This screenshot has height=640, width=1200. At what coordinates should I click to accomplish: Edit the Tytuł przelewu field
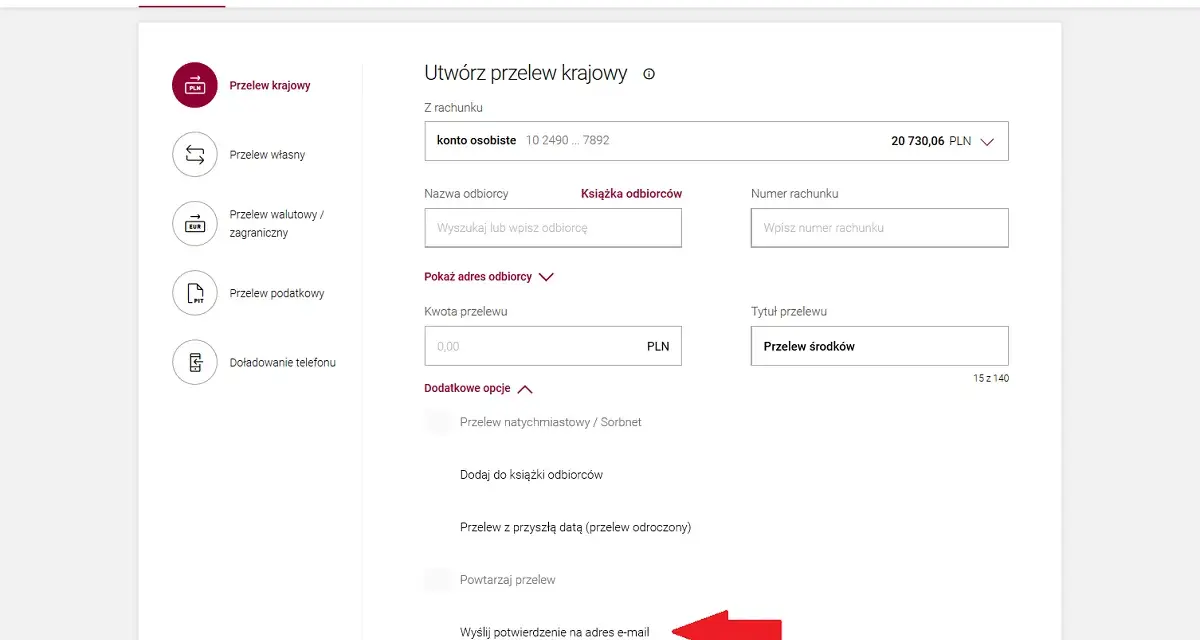[879, 346]
